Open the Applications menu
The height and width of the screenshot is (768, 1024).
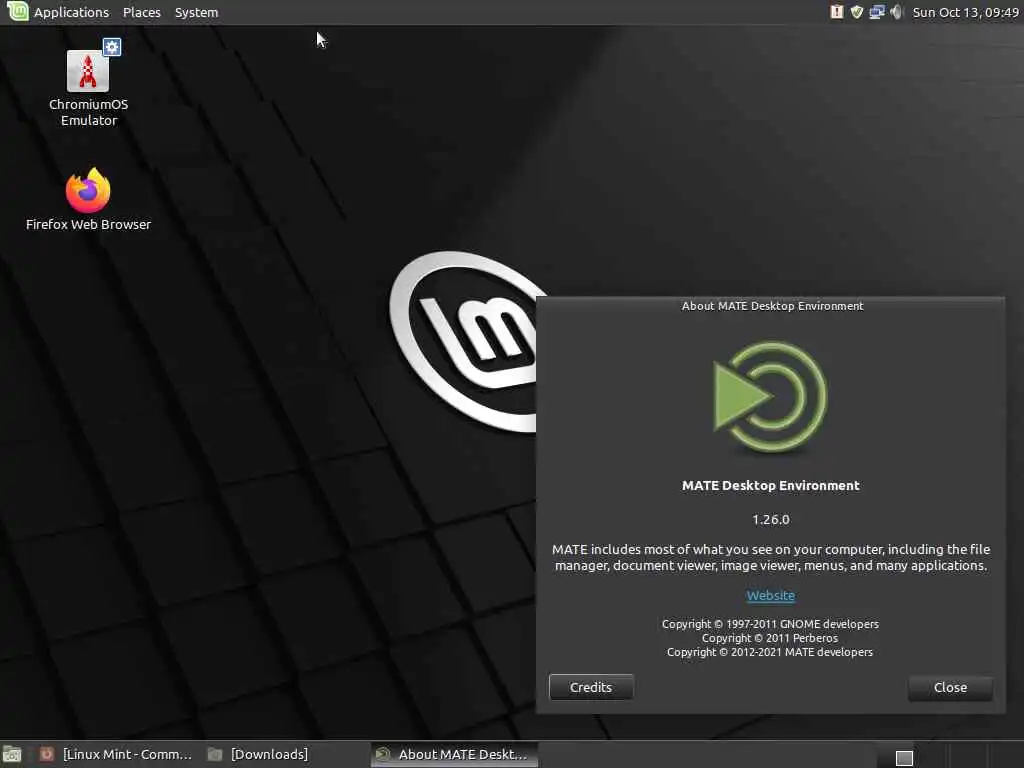coord(71,12)
